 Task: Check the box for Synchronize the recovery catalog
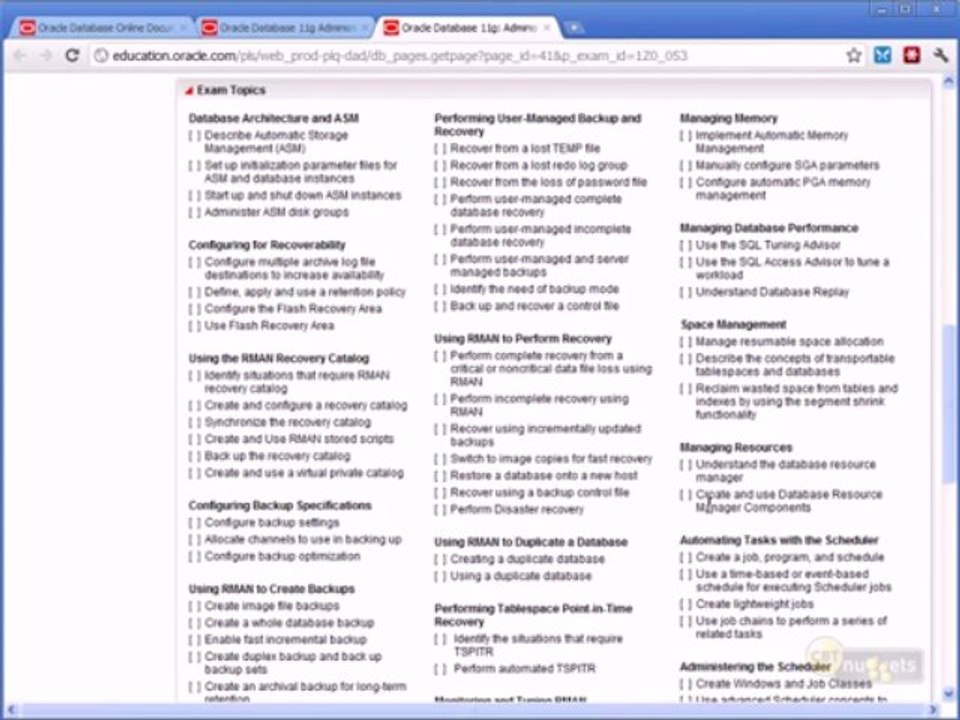click(x=195, y=422)
